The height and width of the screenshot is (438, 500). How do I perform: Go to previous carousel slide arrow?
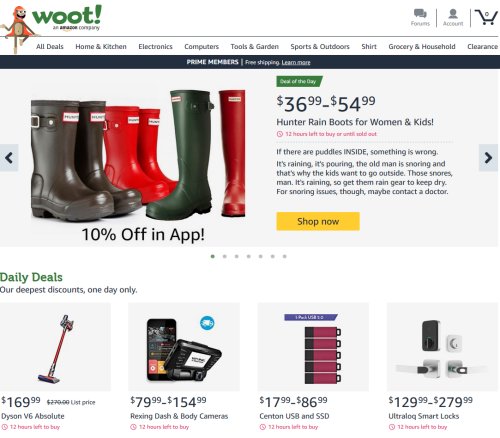coord(9,158)
